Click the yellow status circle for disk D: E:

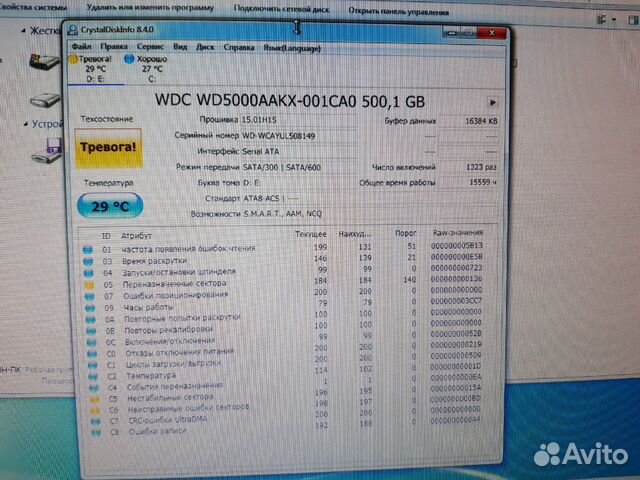[73, 59]
